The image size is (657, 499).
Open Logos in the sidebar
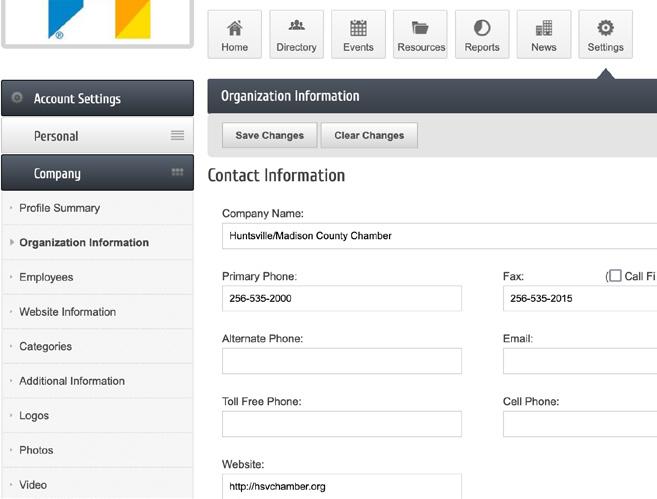(x=97, y=416)
